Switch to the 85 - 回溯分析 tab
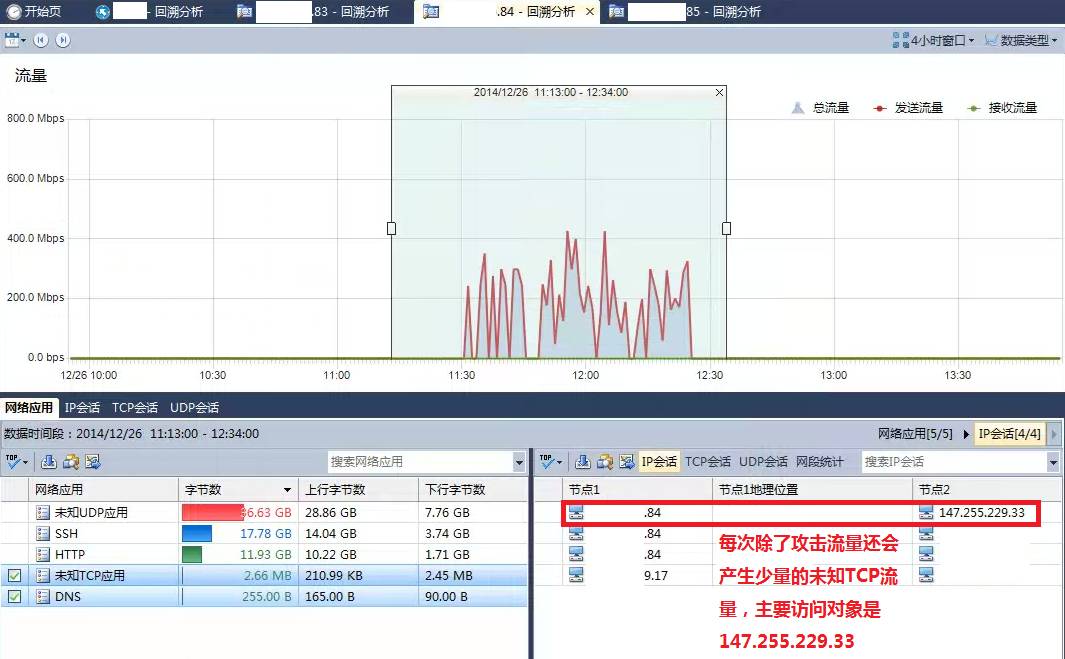 [685, 12]
